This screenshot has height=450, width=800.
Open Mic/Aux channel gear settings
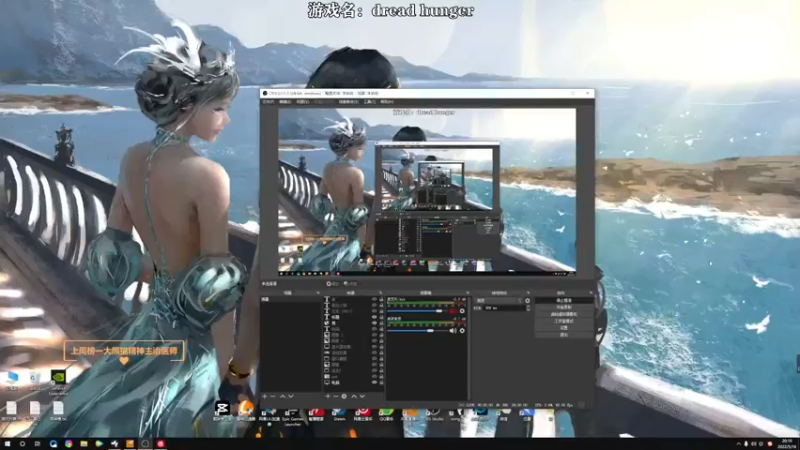462,311
